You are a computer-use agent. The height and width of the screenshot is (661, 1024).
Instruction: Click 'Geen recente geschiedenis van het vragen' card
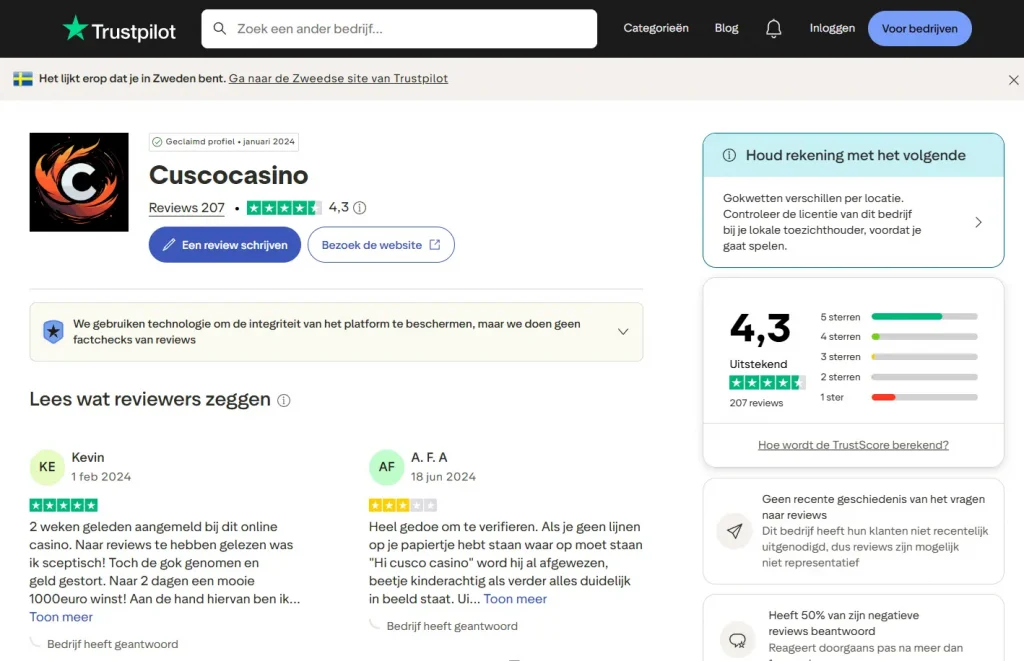click(x=854, y=531)
